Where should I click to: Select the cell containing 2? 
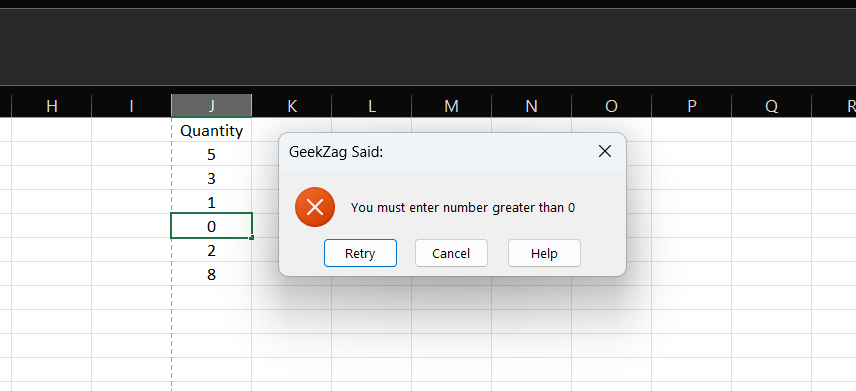(211, 251)
